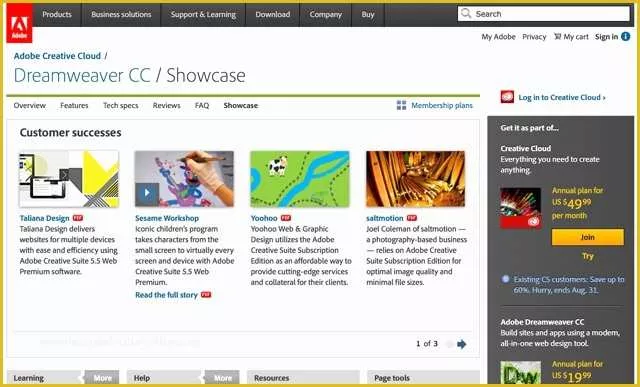Open the Yoohoo story link
Viewport: 640px width, 387px height.
264,218
